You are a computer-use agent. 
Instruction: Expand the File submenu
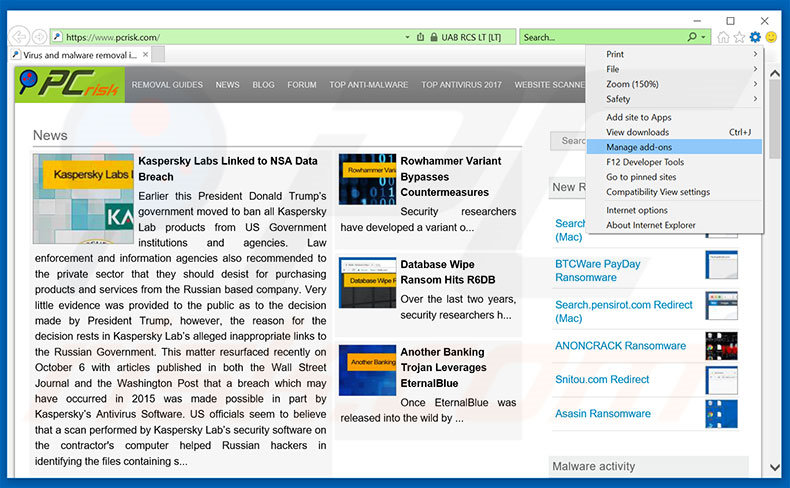(675, 69)
